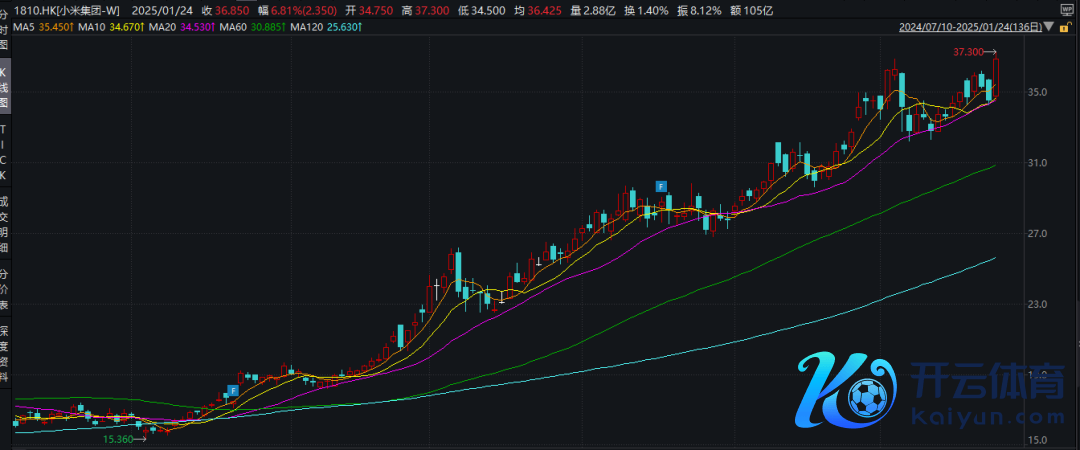This screenshot has width=1080, height=450.
Task: Select the K线图 tab in sidebar
Action: coord(5,88)
